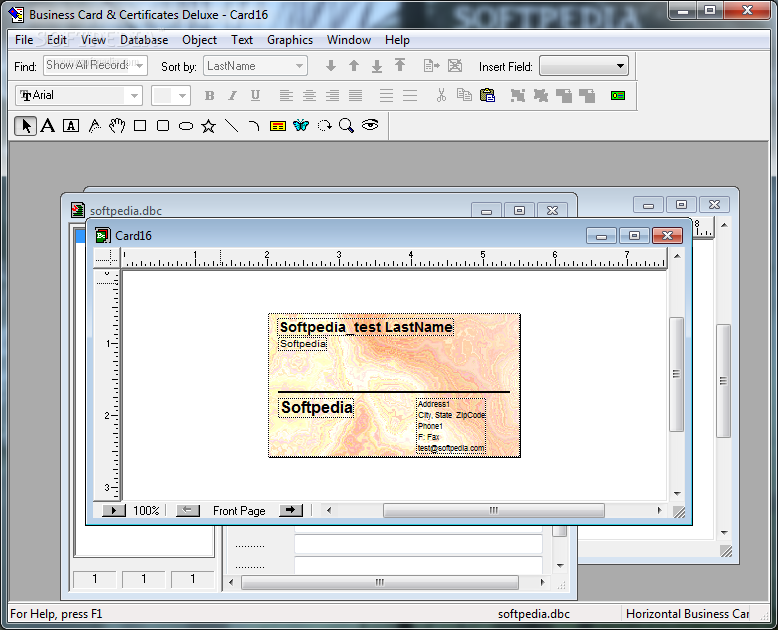
Task: Click the green card icon in toolbar
Action: (618, 95)
